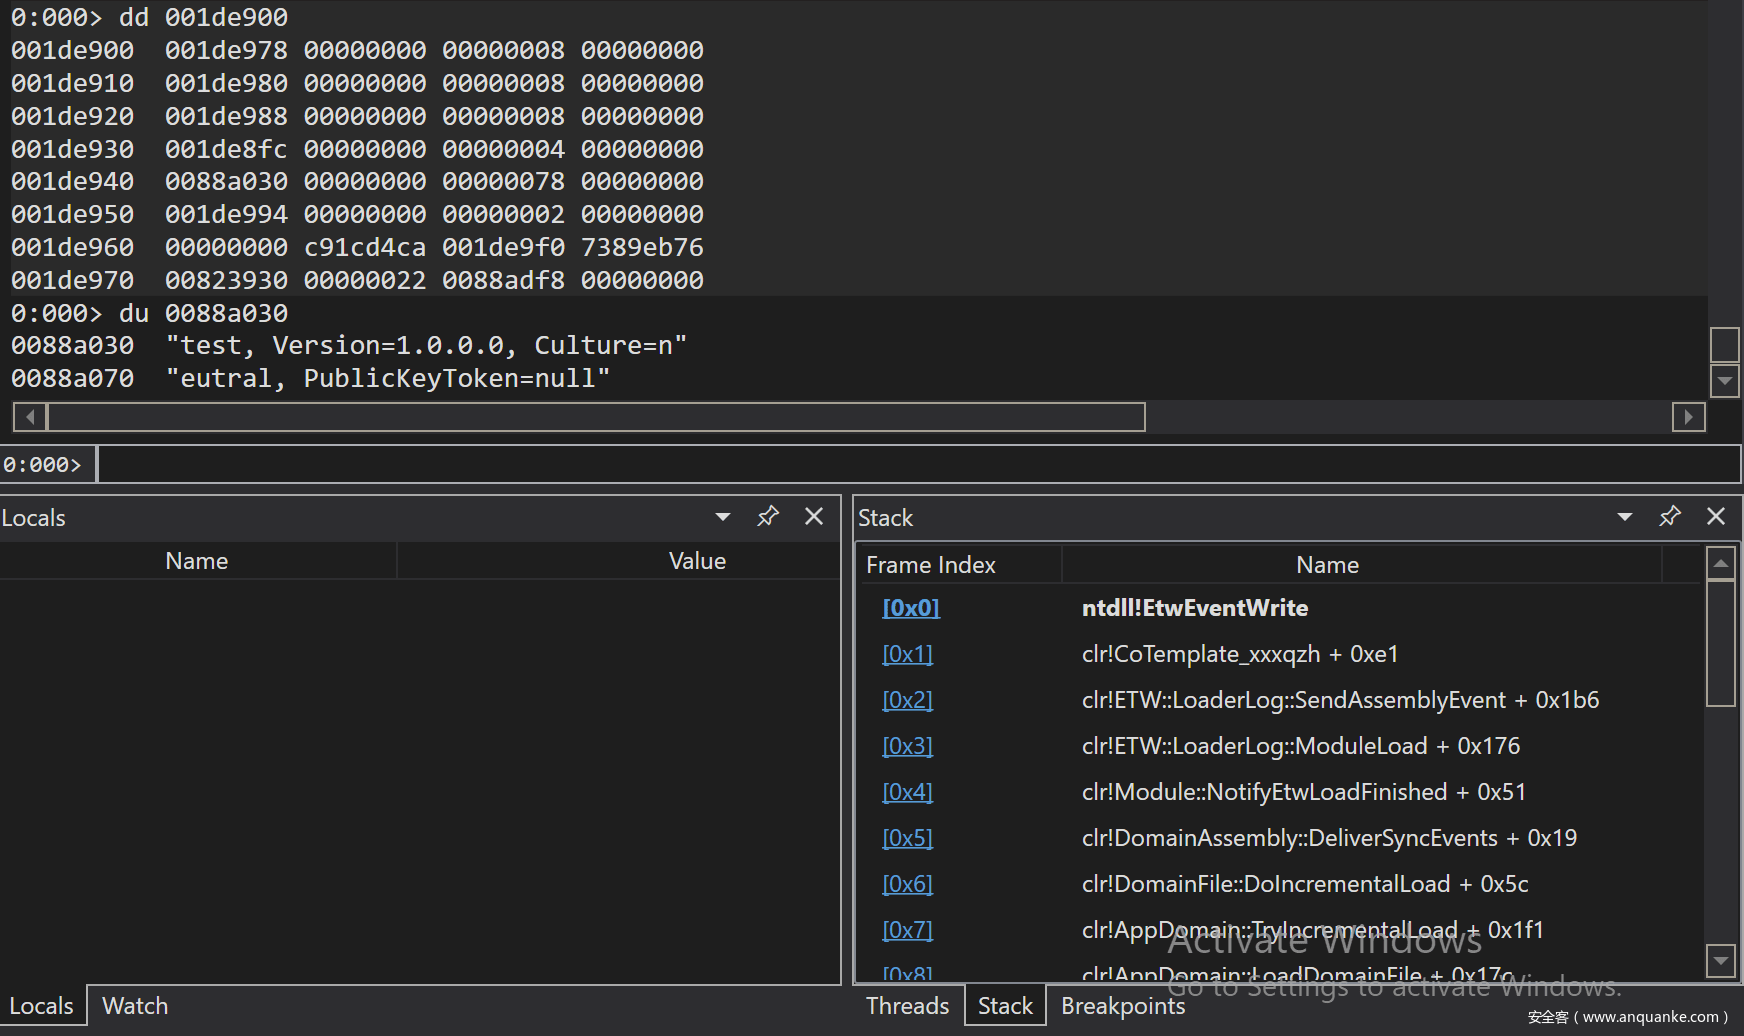Close the Locals panel
1744x1036 pixels.
coord(814,516)
